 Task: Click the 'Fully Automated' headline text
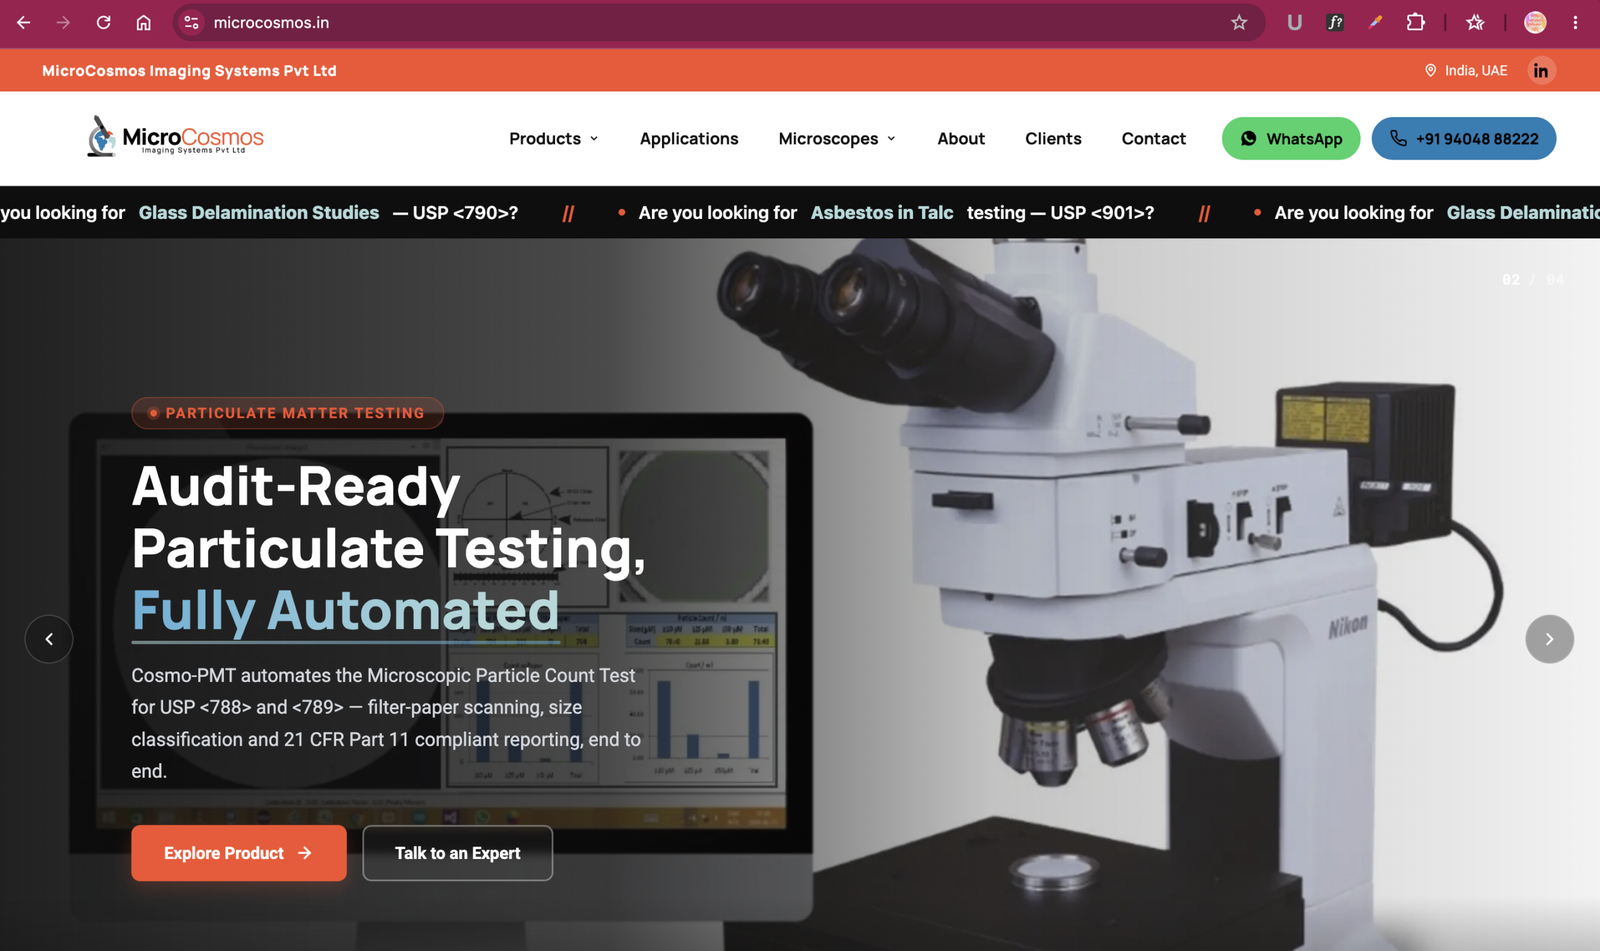pos(345,610)
